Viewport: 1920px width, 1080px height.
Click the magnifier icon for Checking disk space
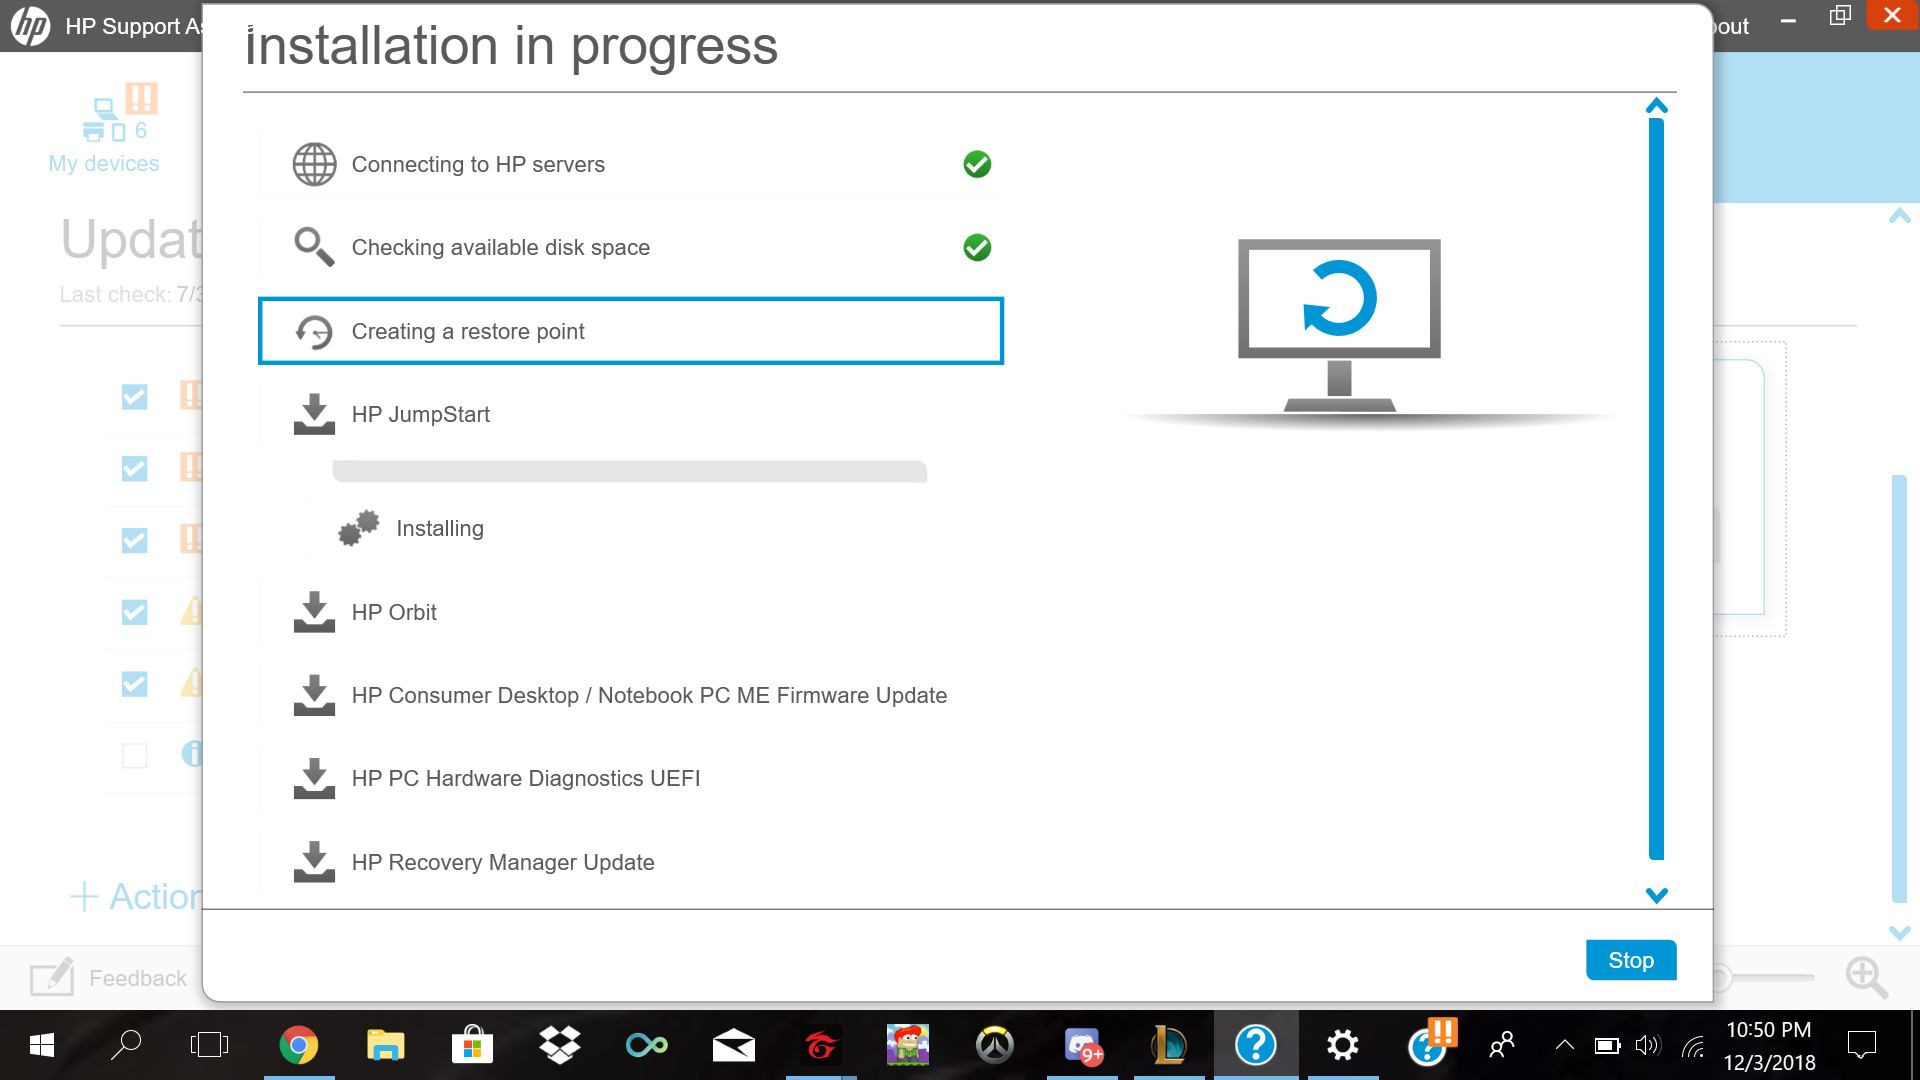coord(314,247)
